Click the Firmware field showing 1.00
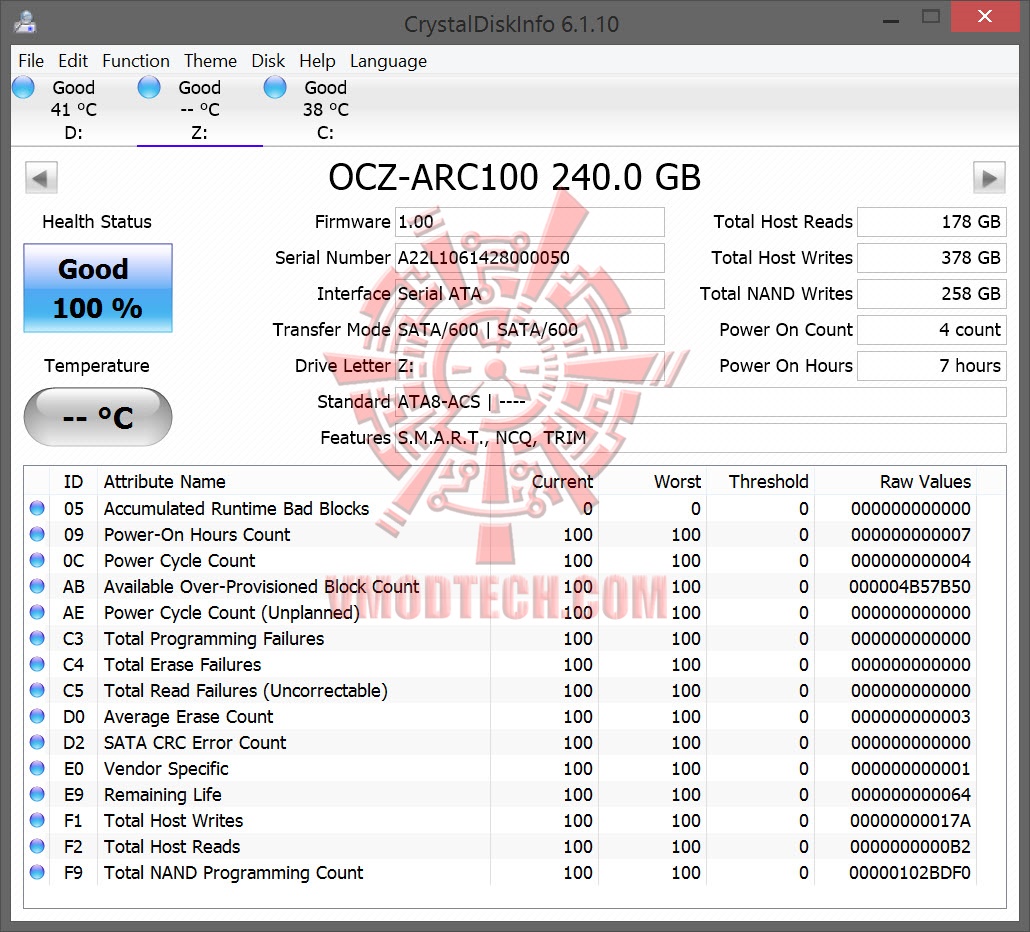Viewport: 1030px width, 932px height. tap(529, 222)
